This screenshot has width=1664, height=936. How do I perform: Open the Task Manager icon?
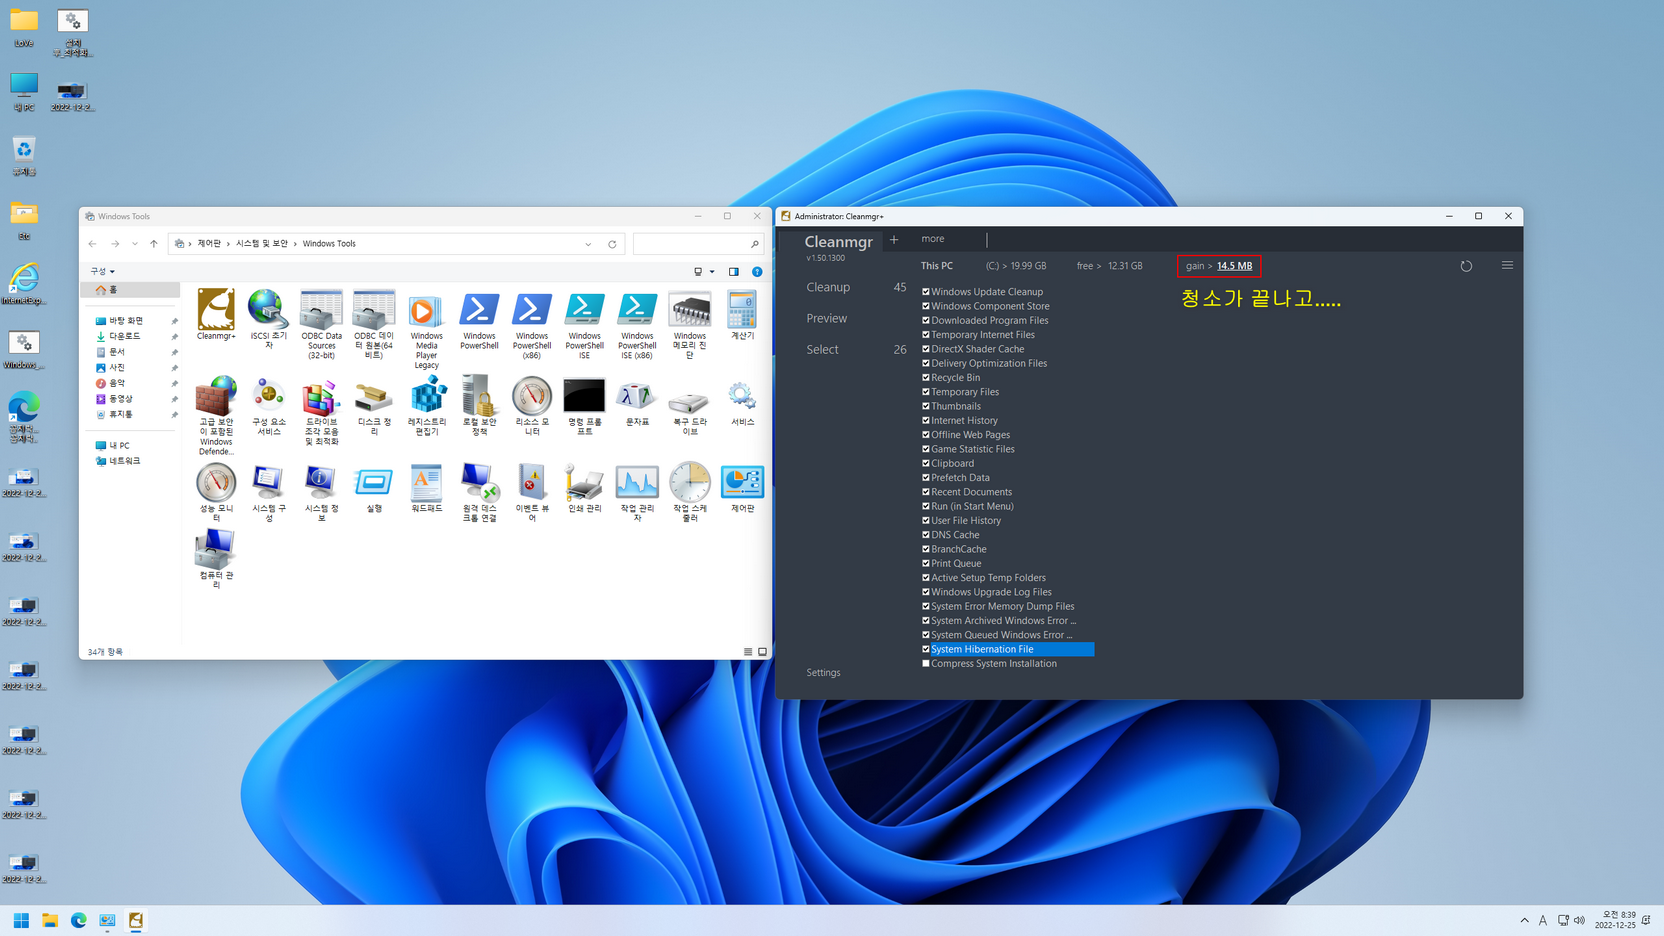(637, 492)
